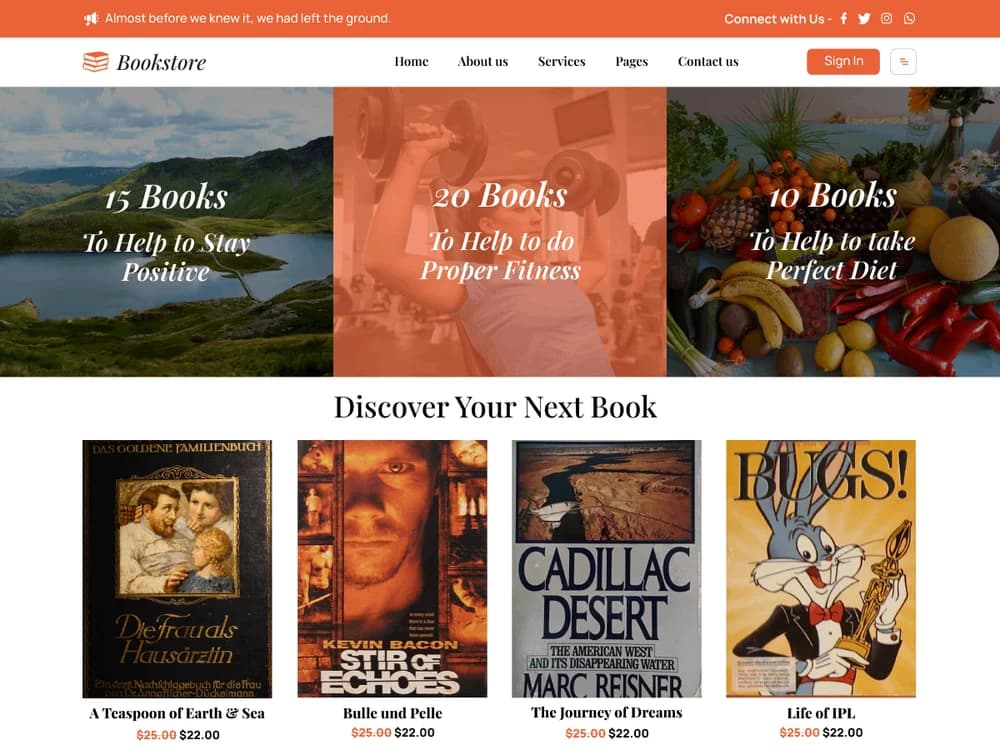Click the Sign In button

tap(843, 62)
